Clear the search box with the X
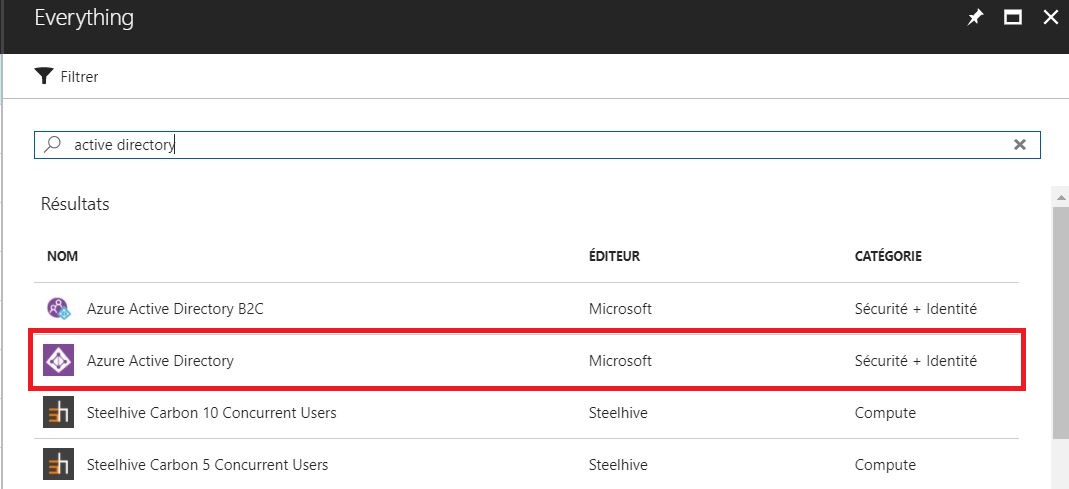Screen dimensions: 1069x489 (x=1020, y=145)
